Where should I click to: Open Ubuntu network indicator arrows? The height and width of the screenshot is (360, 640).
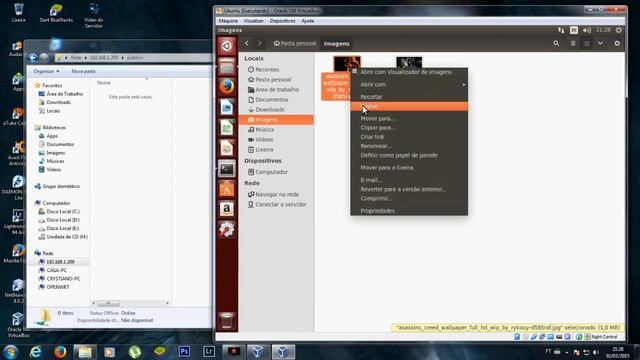561,30
